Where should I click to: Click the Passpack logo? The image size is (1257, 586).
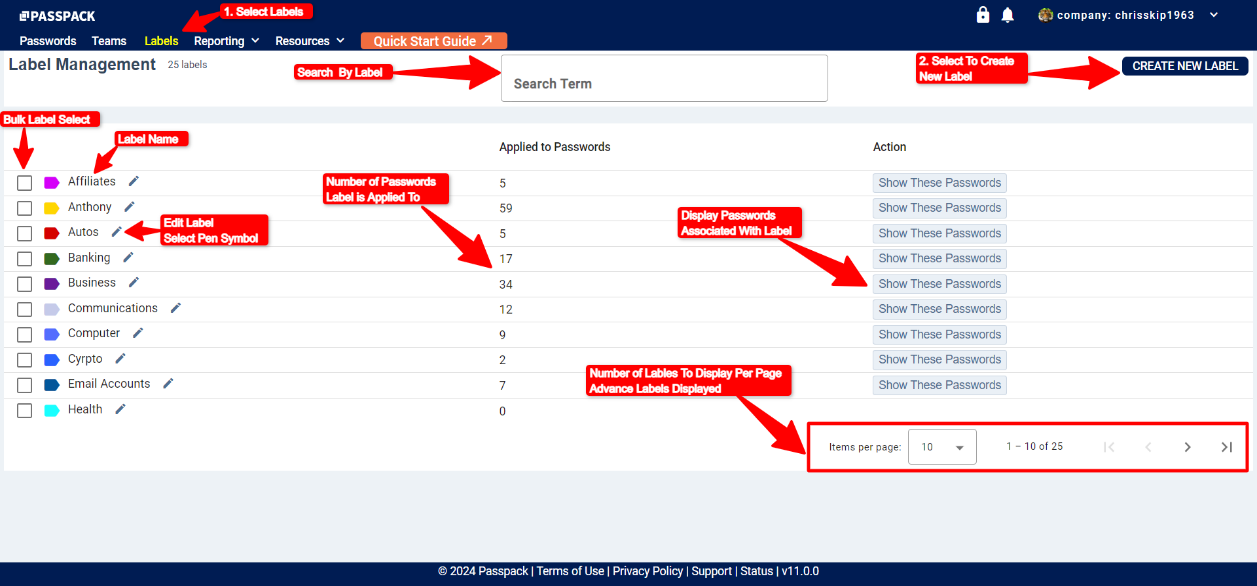(58, 16)
